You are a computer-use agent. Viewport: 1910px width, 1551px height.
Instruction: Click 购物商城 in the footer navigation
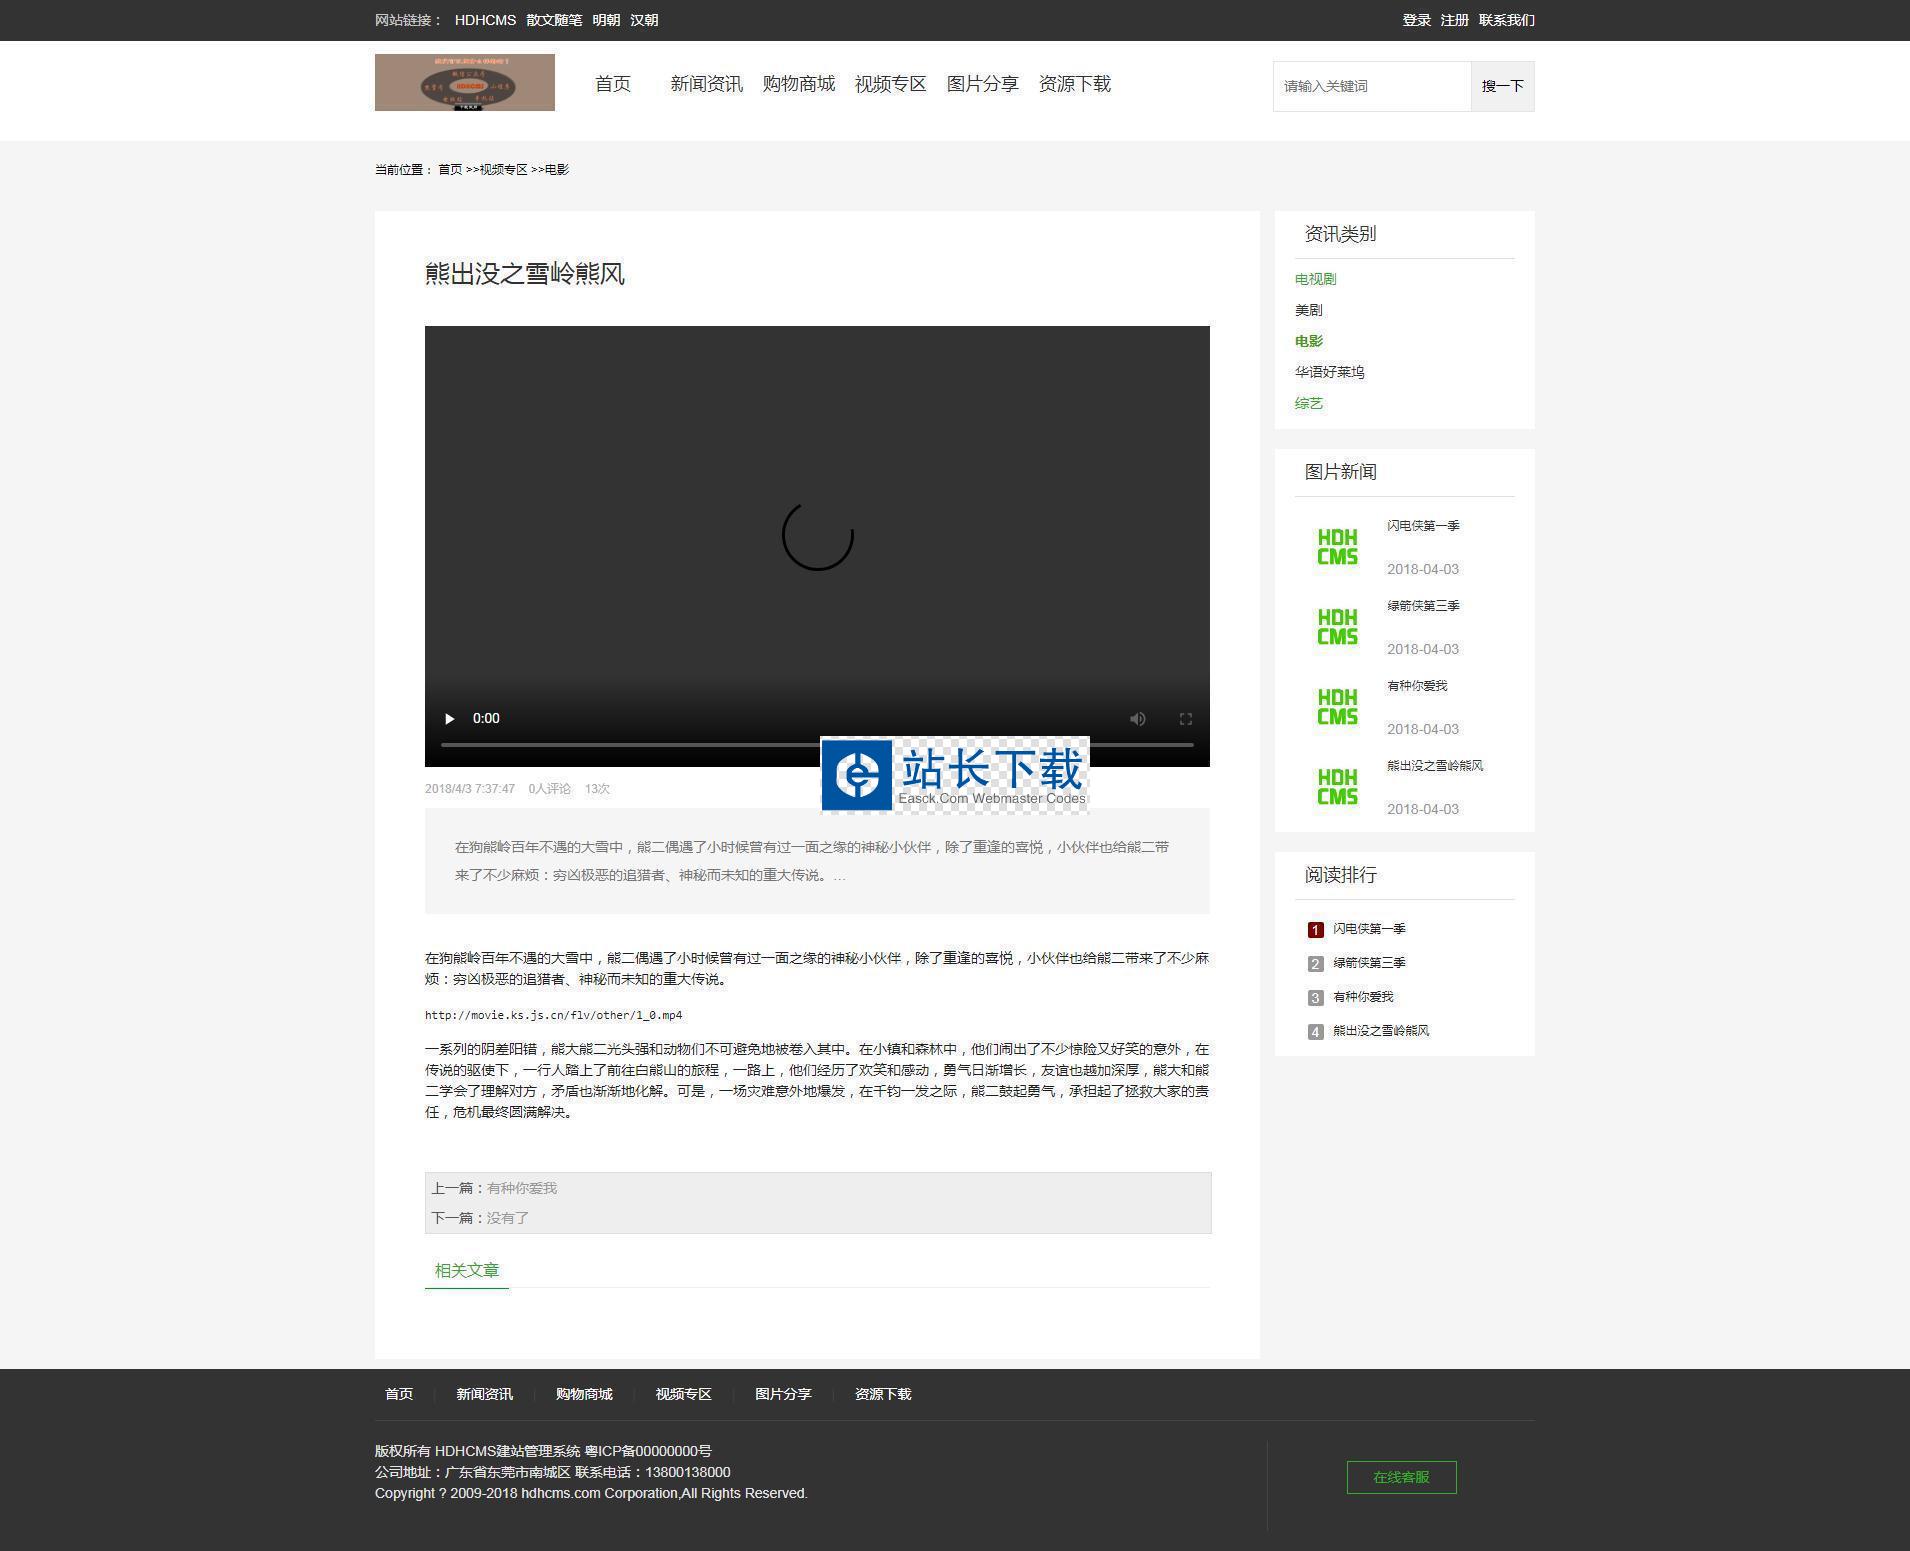pos(584,1394)
